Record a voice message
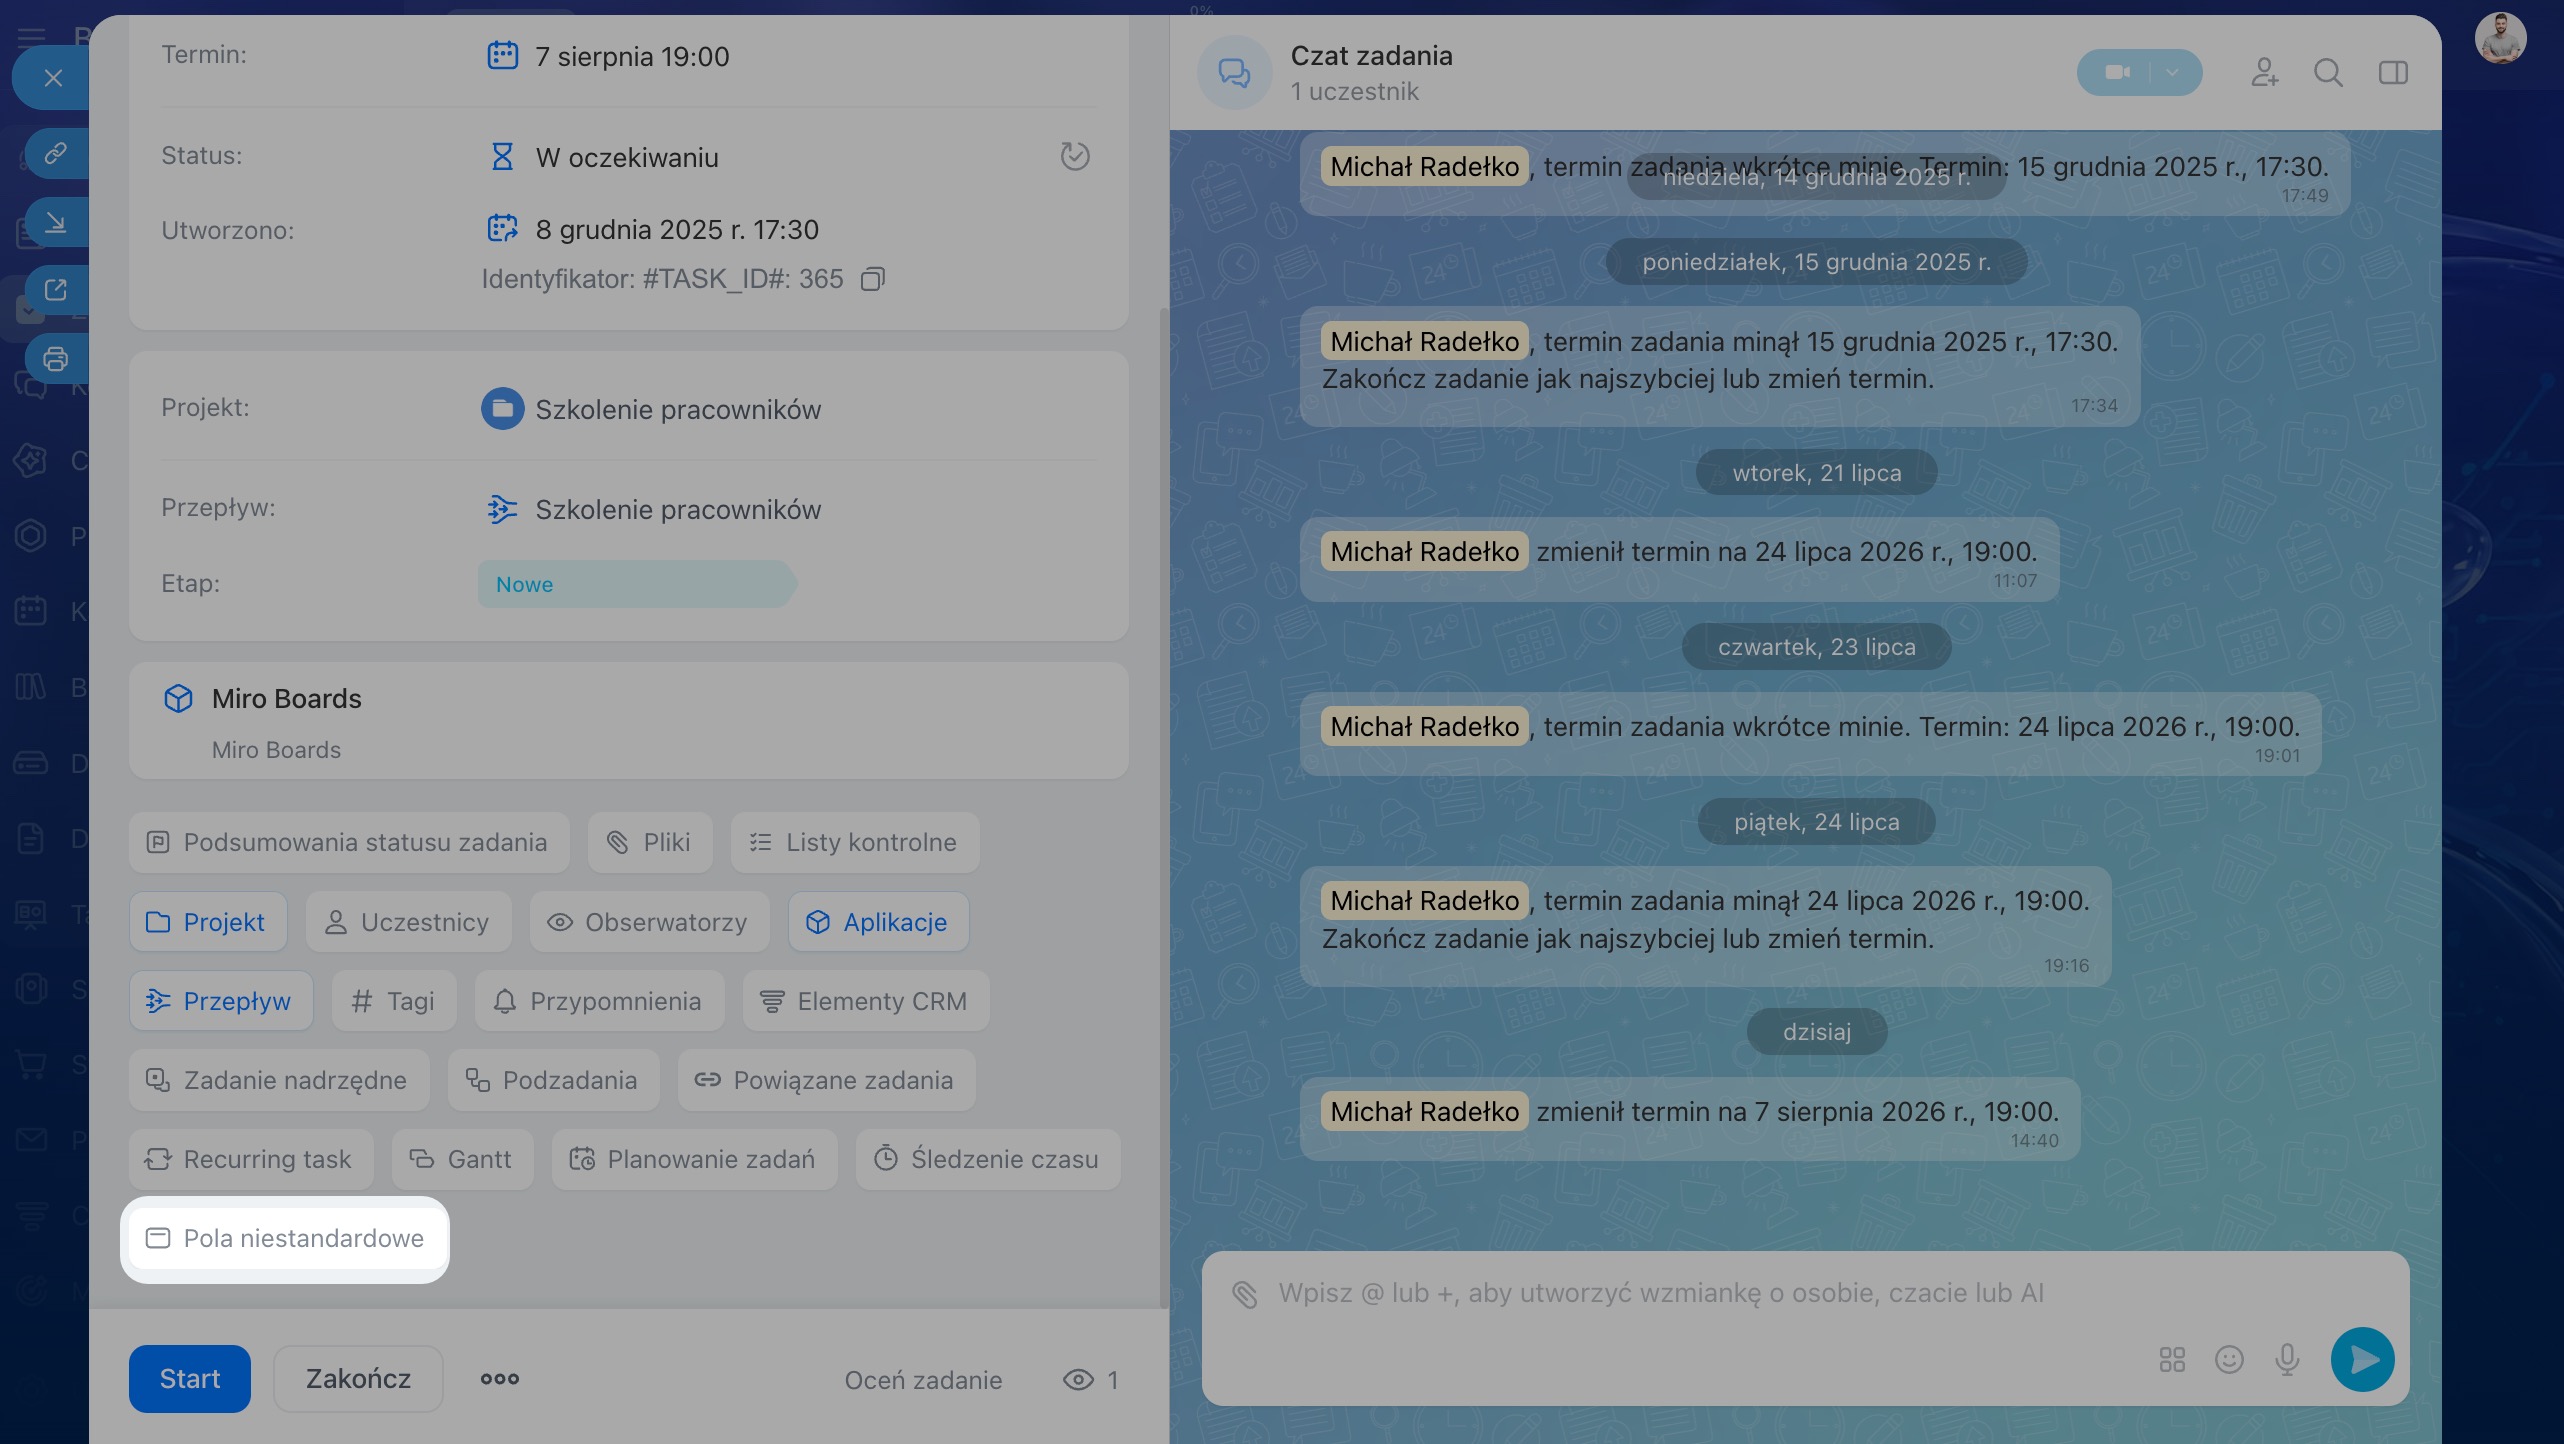This screenshot has height=1444, width=2564. 2287,1359
